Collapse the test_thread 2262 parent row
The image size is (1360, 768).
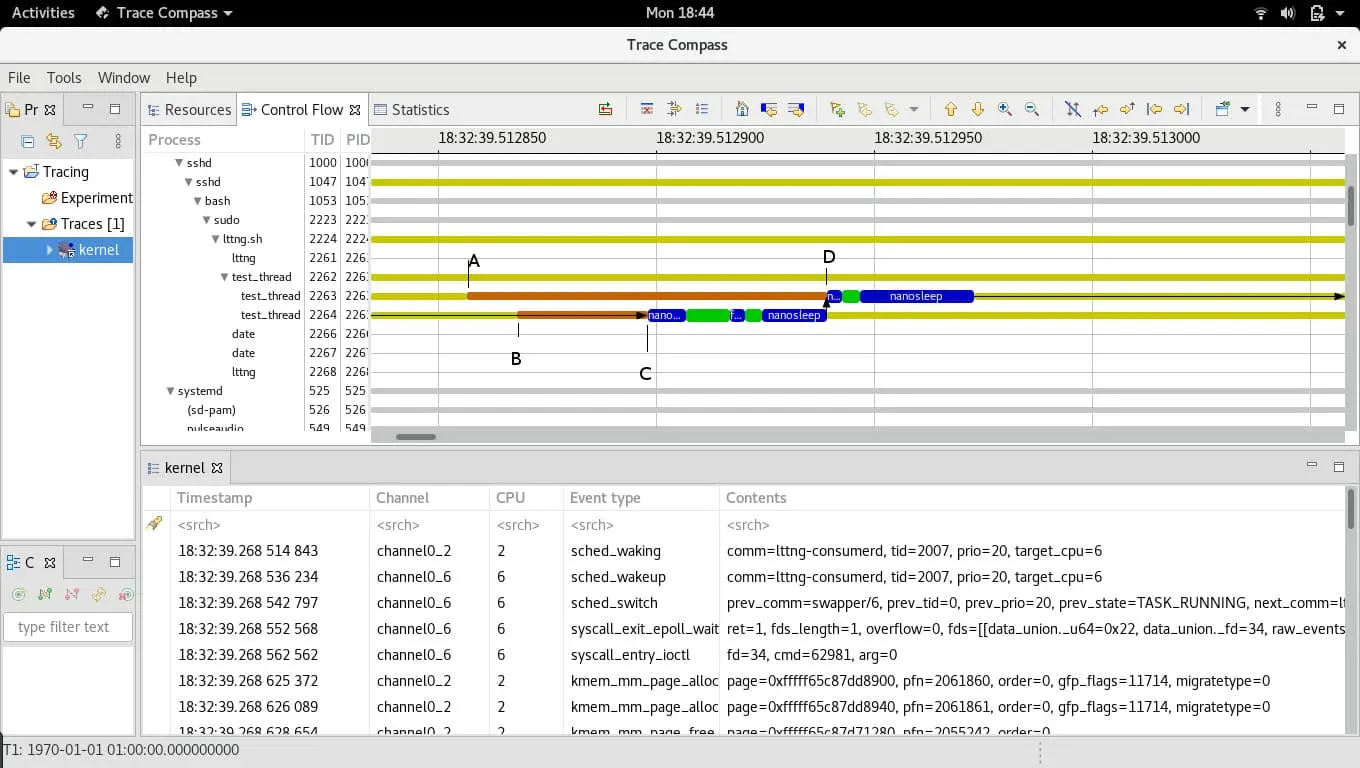tap(225, 277)
